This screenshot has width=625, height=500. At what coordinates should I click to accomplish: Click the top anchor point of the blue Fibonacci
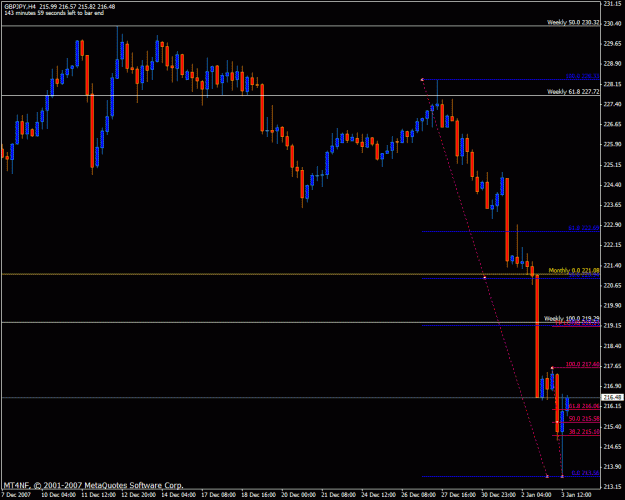point(422,80)
